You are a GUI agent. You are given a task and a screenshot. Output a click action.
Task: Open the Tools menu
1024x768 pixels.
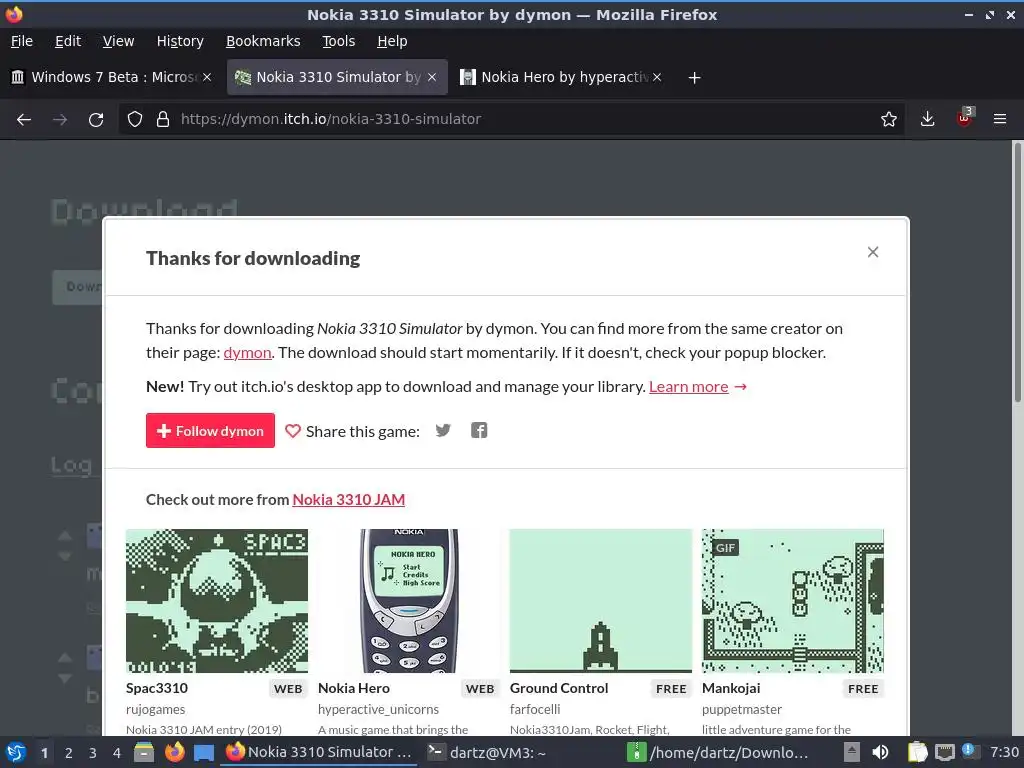(338, 41)
